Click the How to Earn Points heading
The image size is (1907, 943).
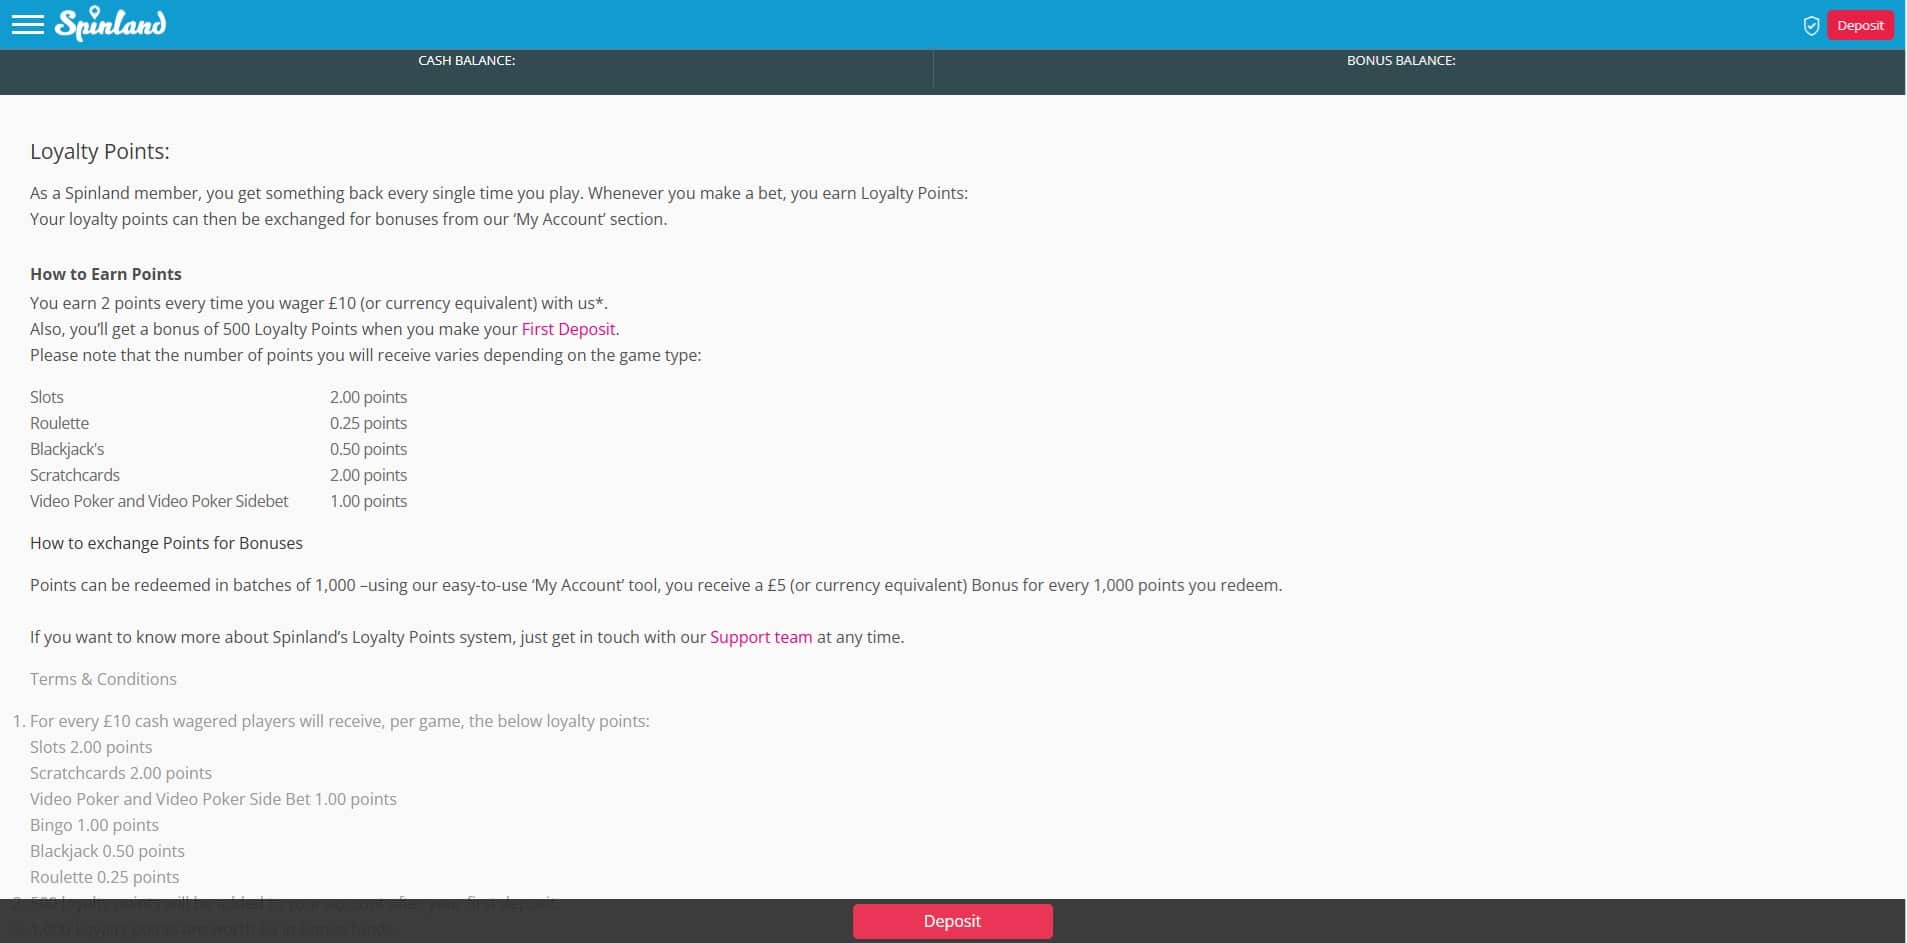pos(106,274)
